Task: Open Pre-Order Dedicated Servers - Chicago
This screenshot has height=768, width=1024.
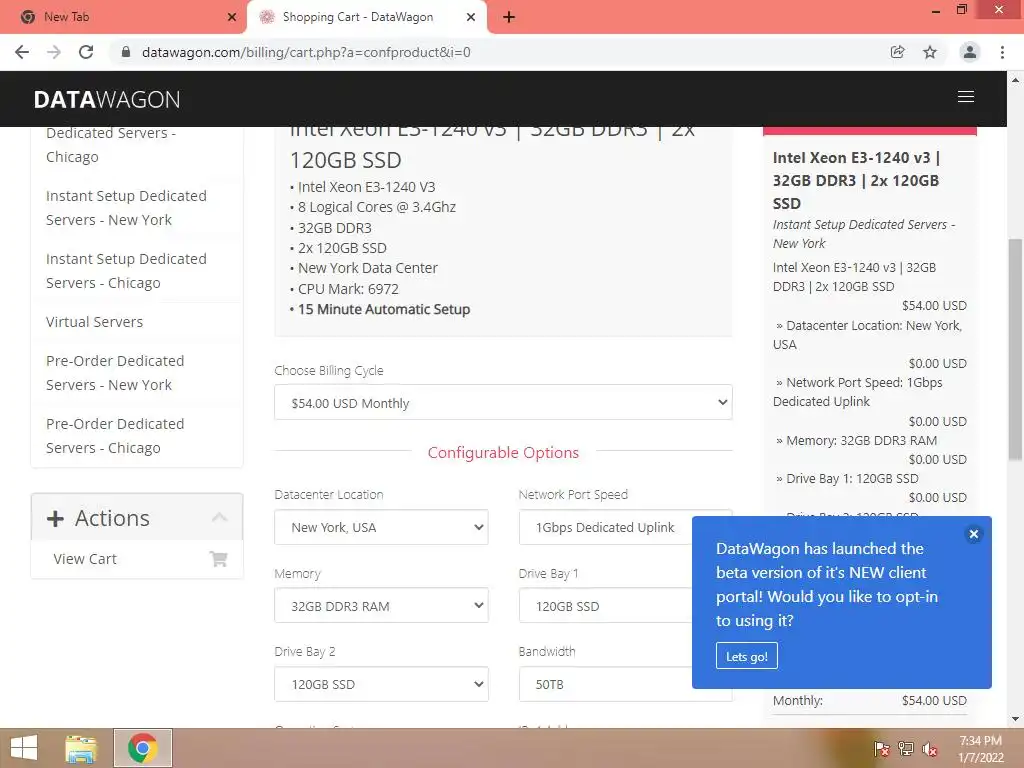Action: pyautogui.click(x=115, y=436)
